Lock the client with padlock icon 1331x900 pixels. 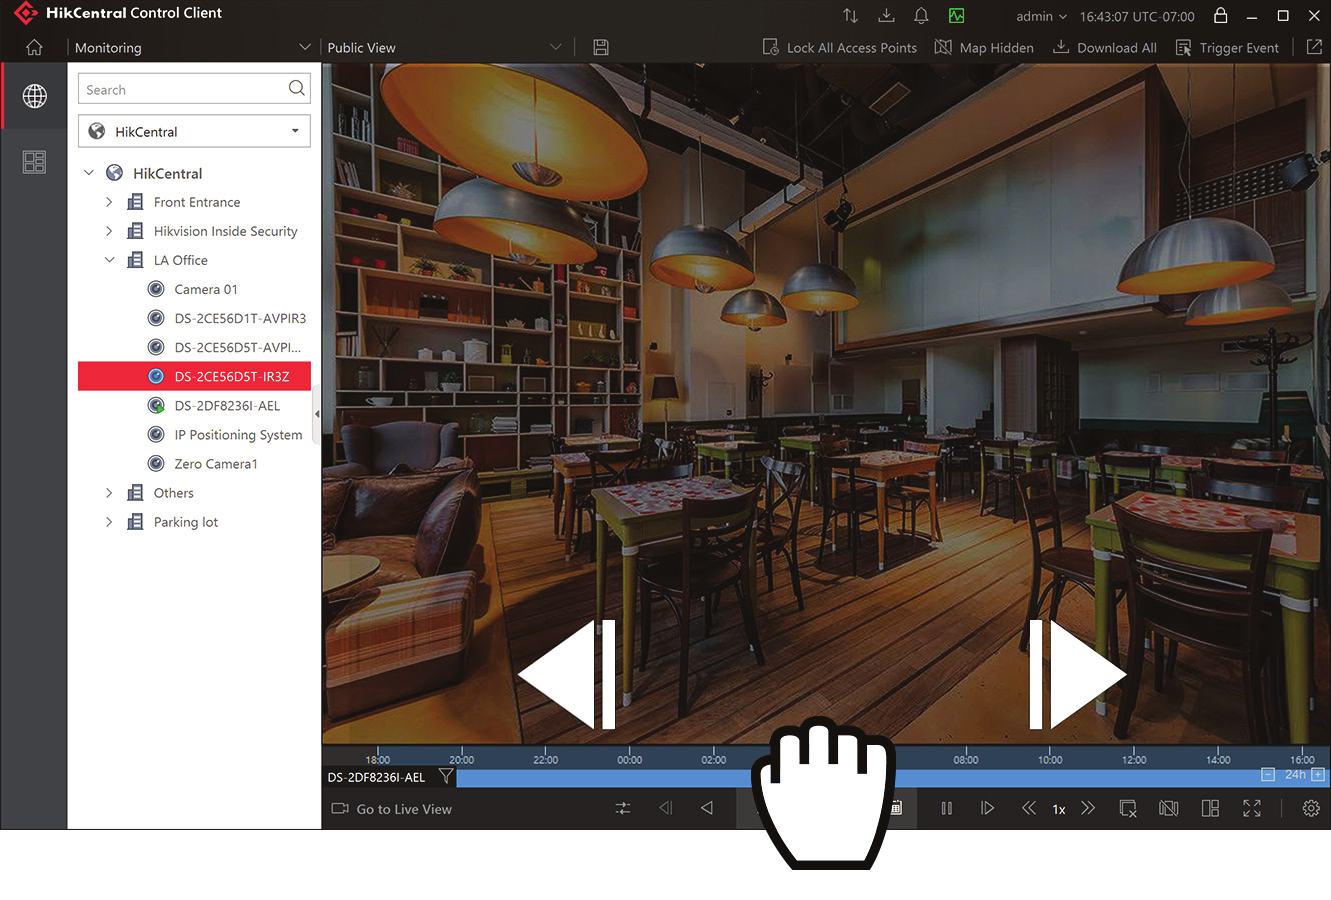pyautogui.click(x=1220, y=15)
